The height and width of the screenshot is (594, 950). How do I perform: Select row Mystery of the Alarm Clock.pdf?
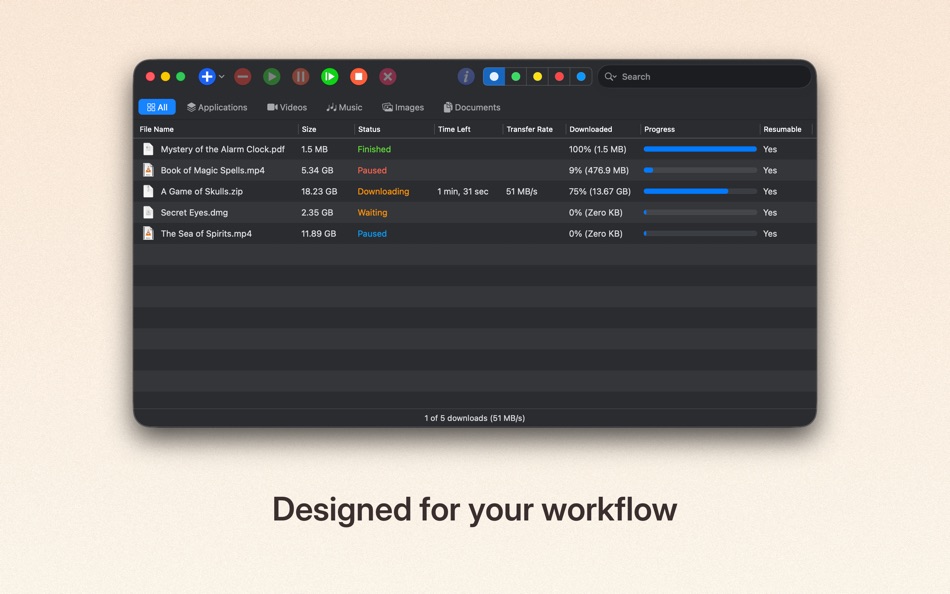tap(475, 149)
